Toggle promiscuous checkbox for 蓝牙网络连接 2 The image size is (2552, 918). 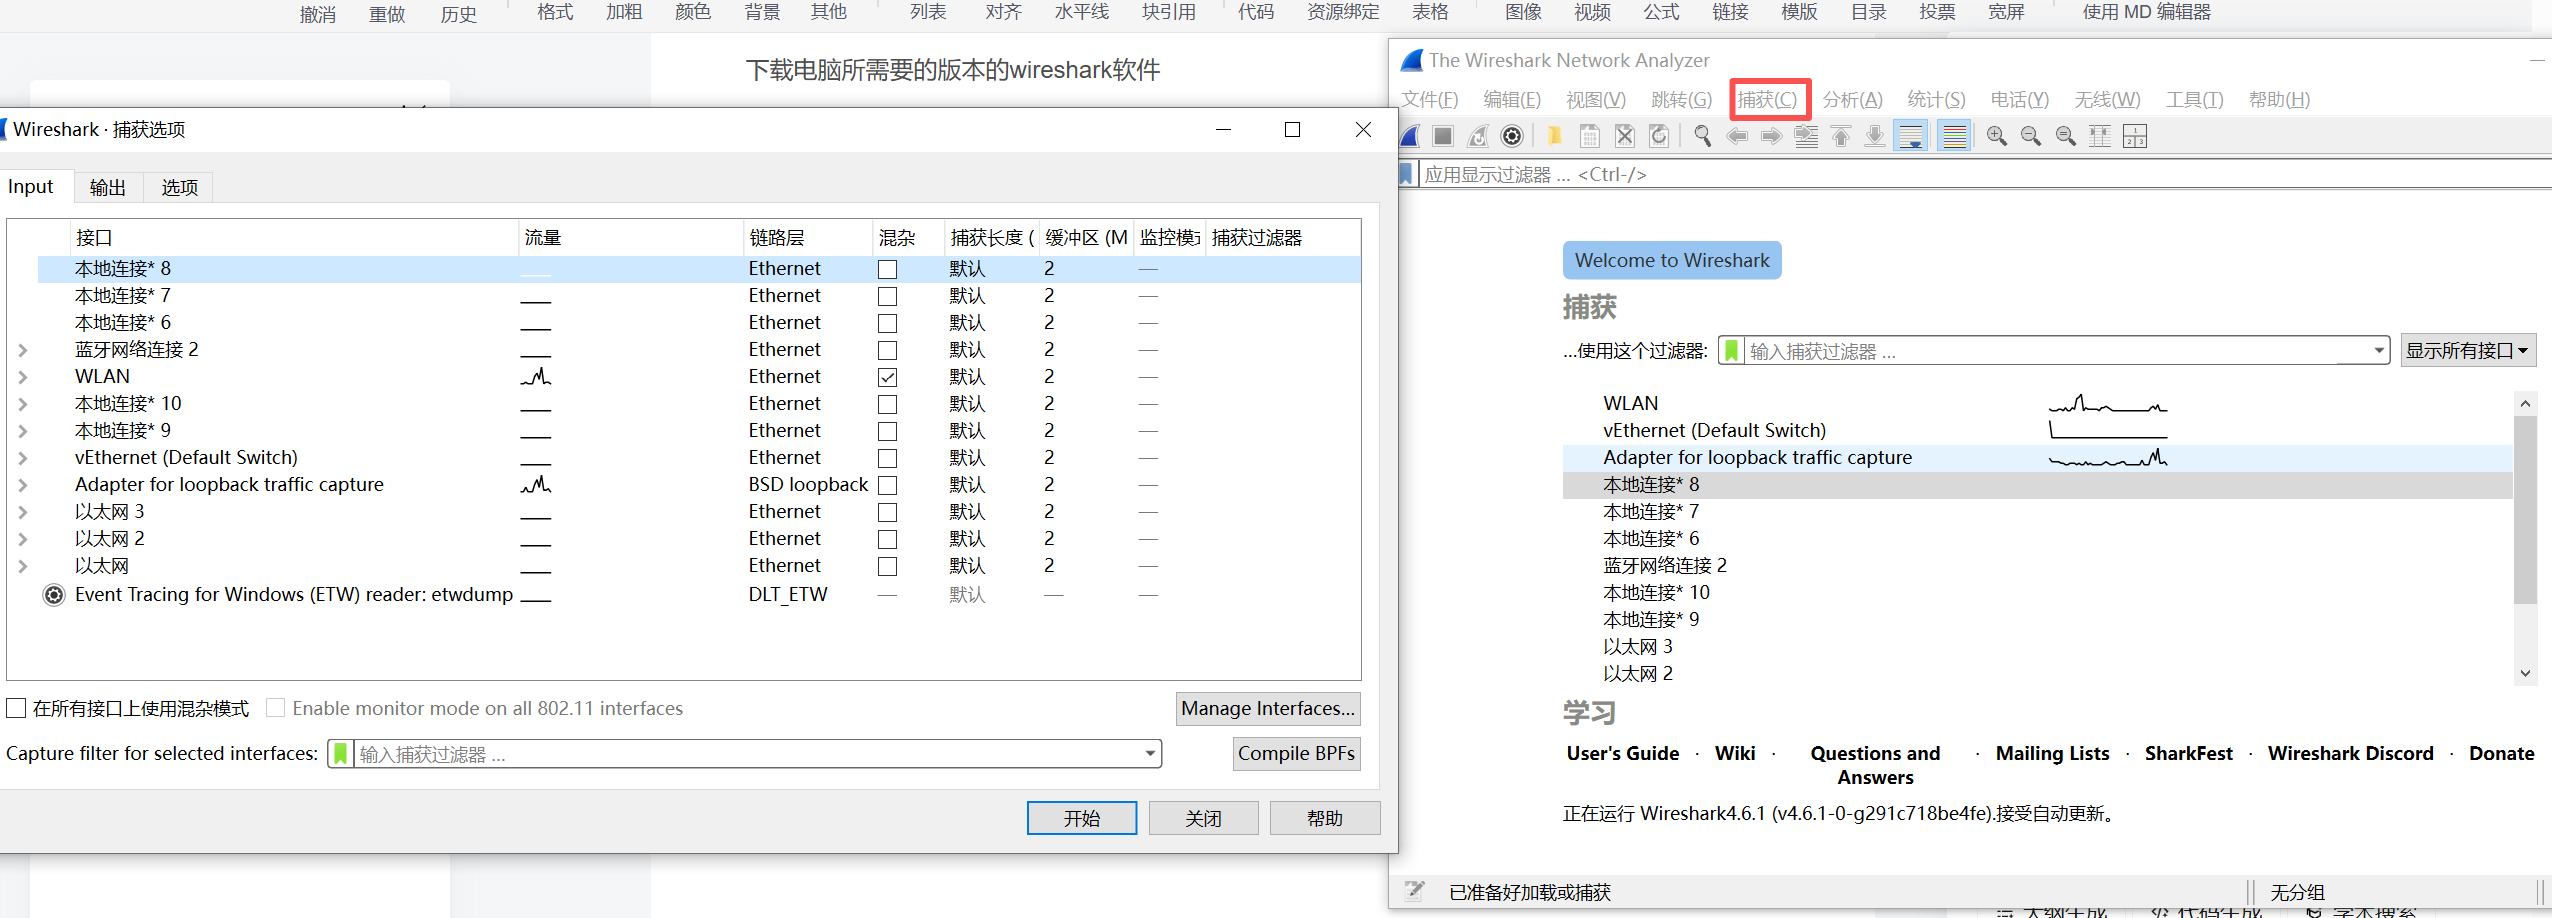887,350
